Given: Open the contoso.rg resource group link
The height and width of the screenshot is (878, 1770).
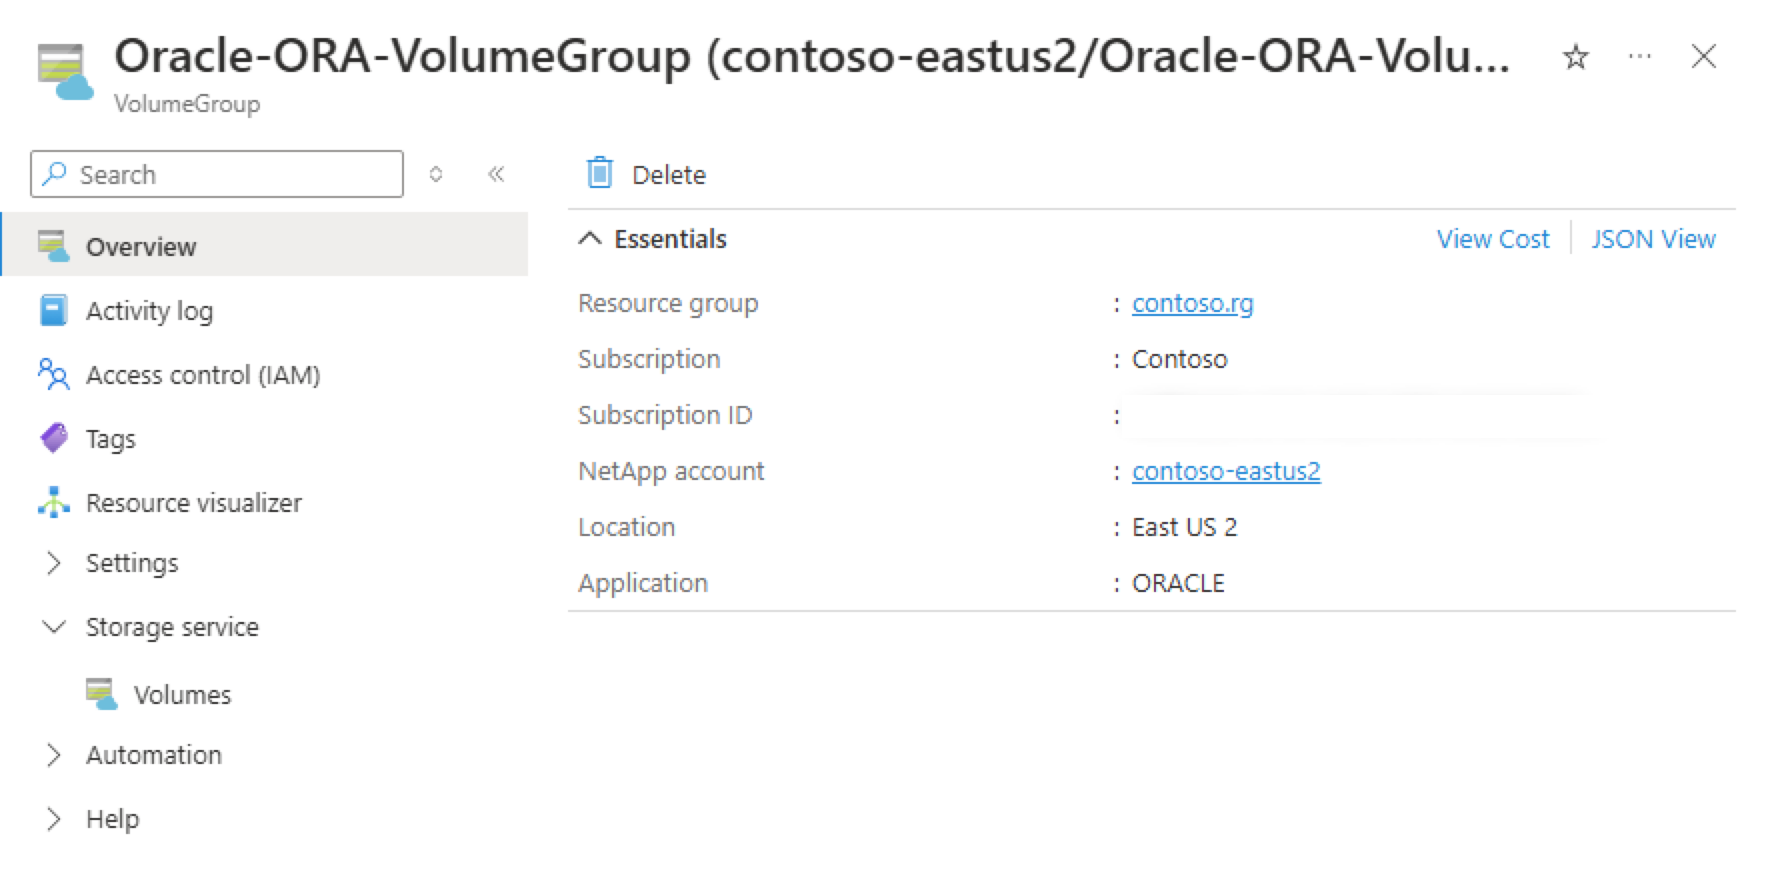Looking at the screenshot, I should click(x=1192, y=303).
